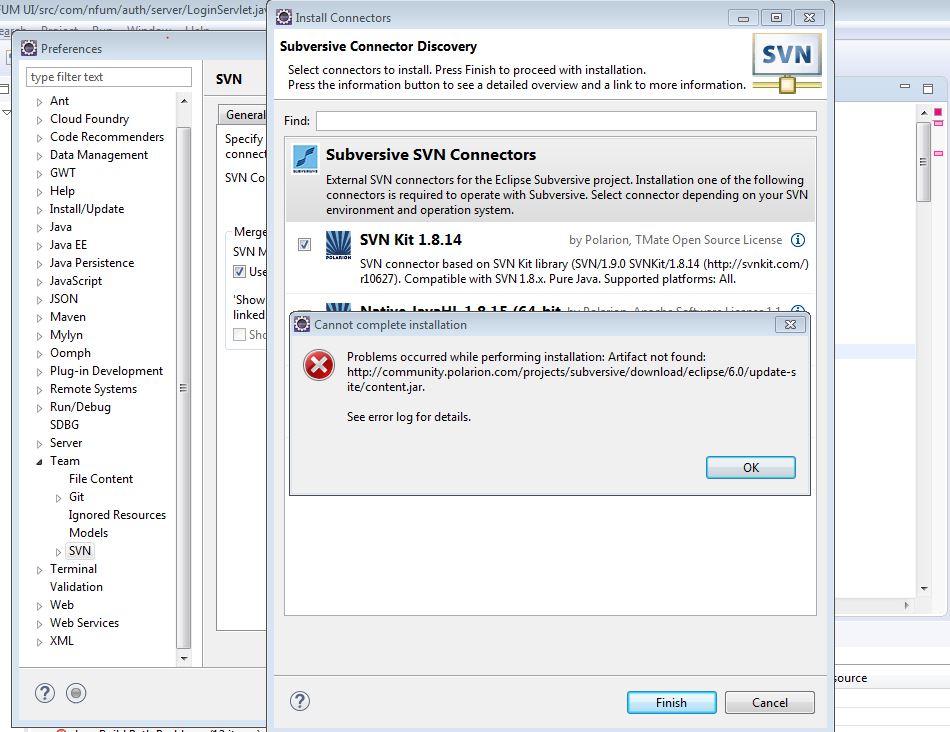The height and width of the screenshot is (732, 950).
Task: Expand the SVN node under Team
Action: tap(58, 552)
